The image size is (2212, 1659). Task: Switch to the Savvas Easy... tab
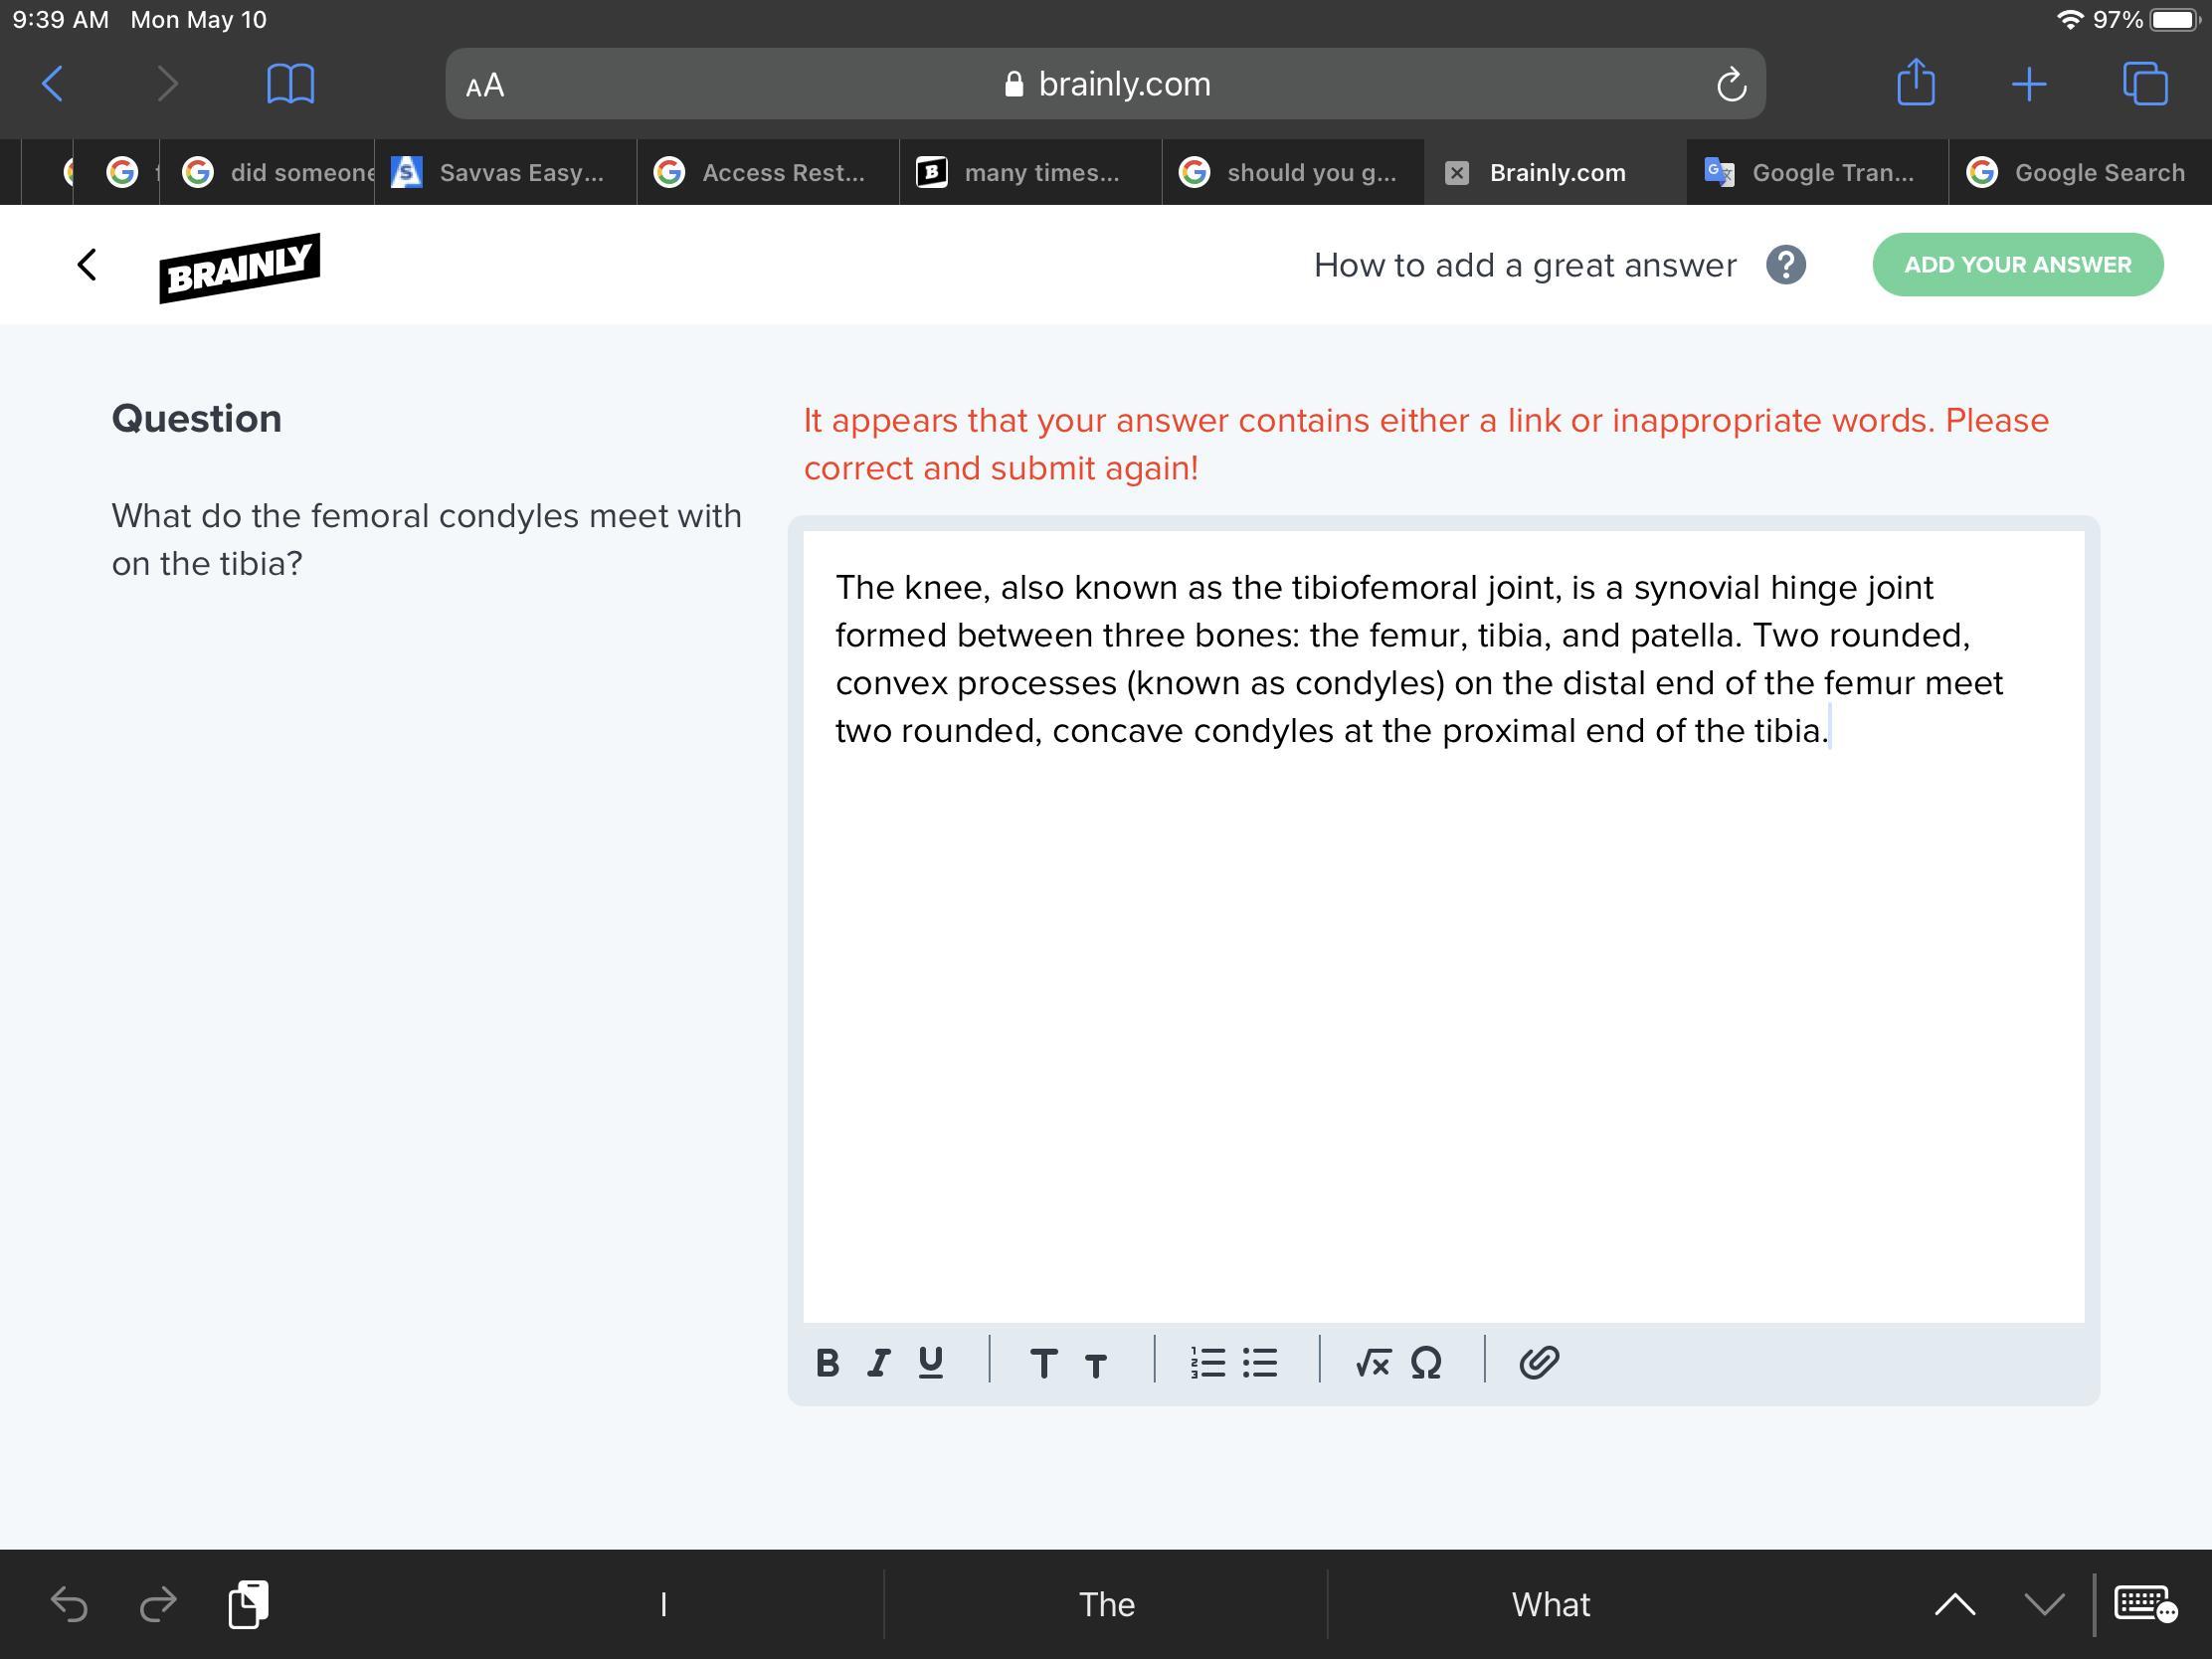(505, 173)
